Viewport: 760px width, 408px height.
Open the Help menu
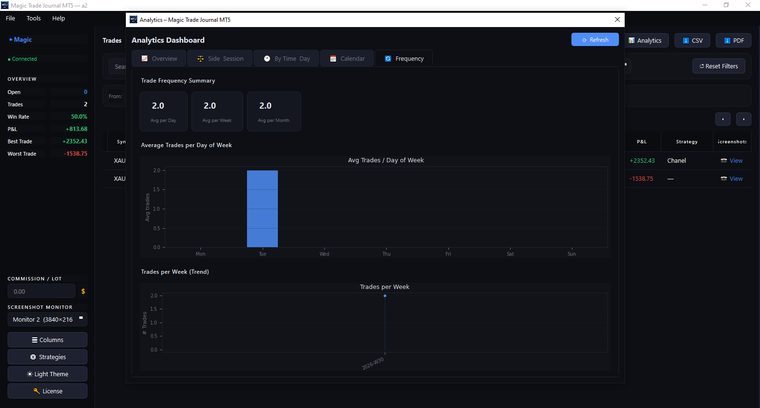pyautogui.click(x=59, y=18)
